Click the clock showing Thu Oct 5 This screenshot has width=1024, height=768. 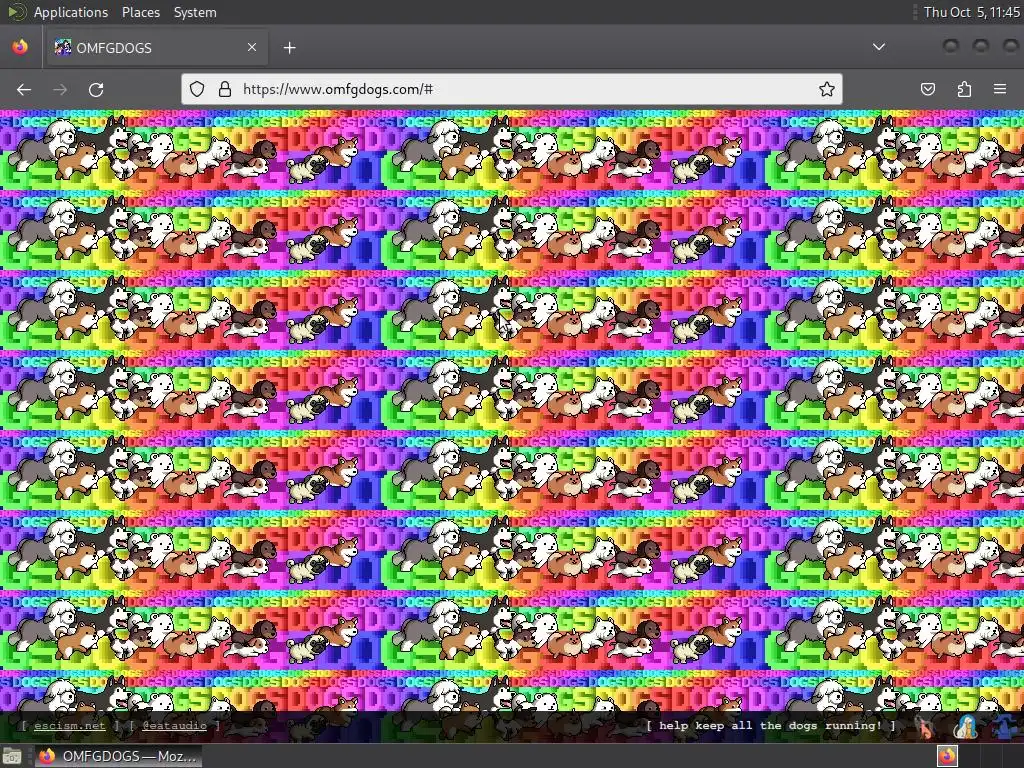970,12
